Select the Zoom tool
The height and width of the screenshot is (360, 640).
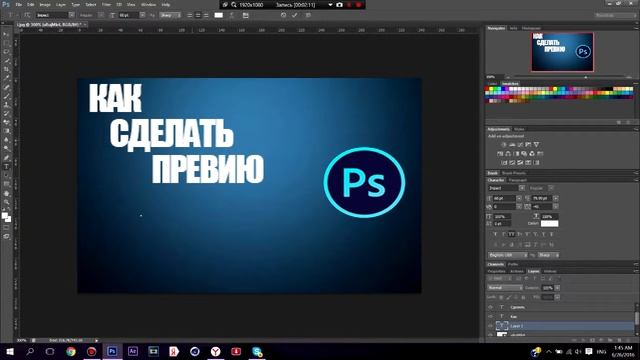[7, 202]
